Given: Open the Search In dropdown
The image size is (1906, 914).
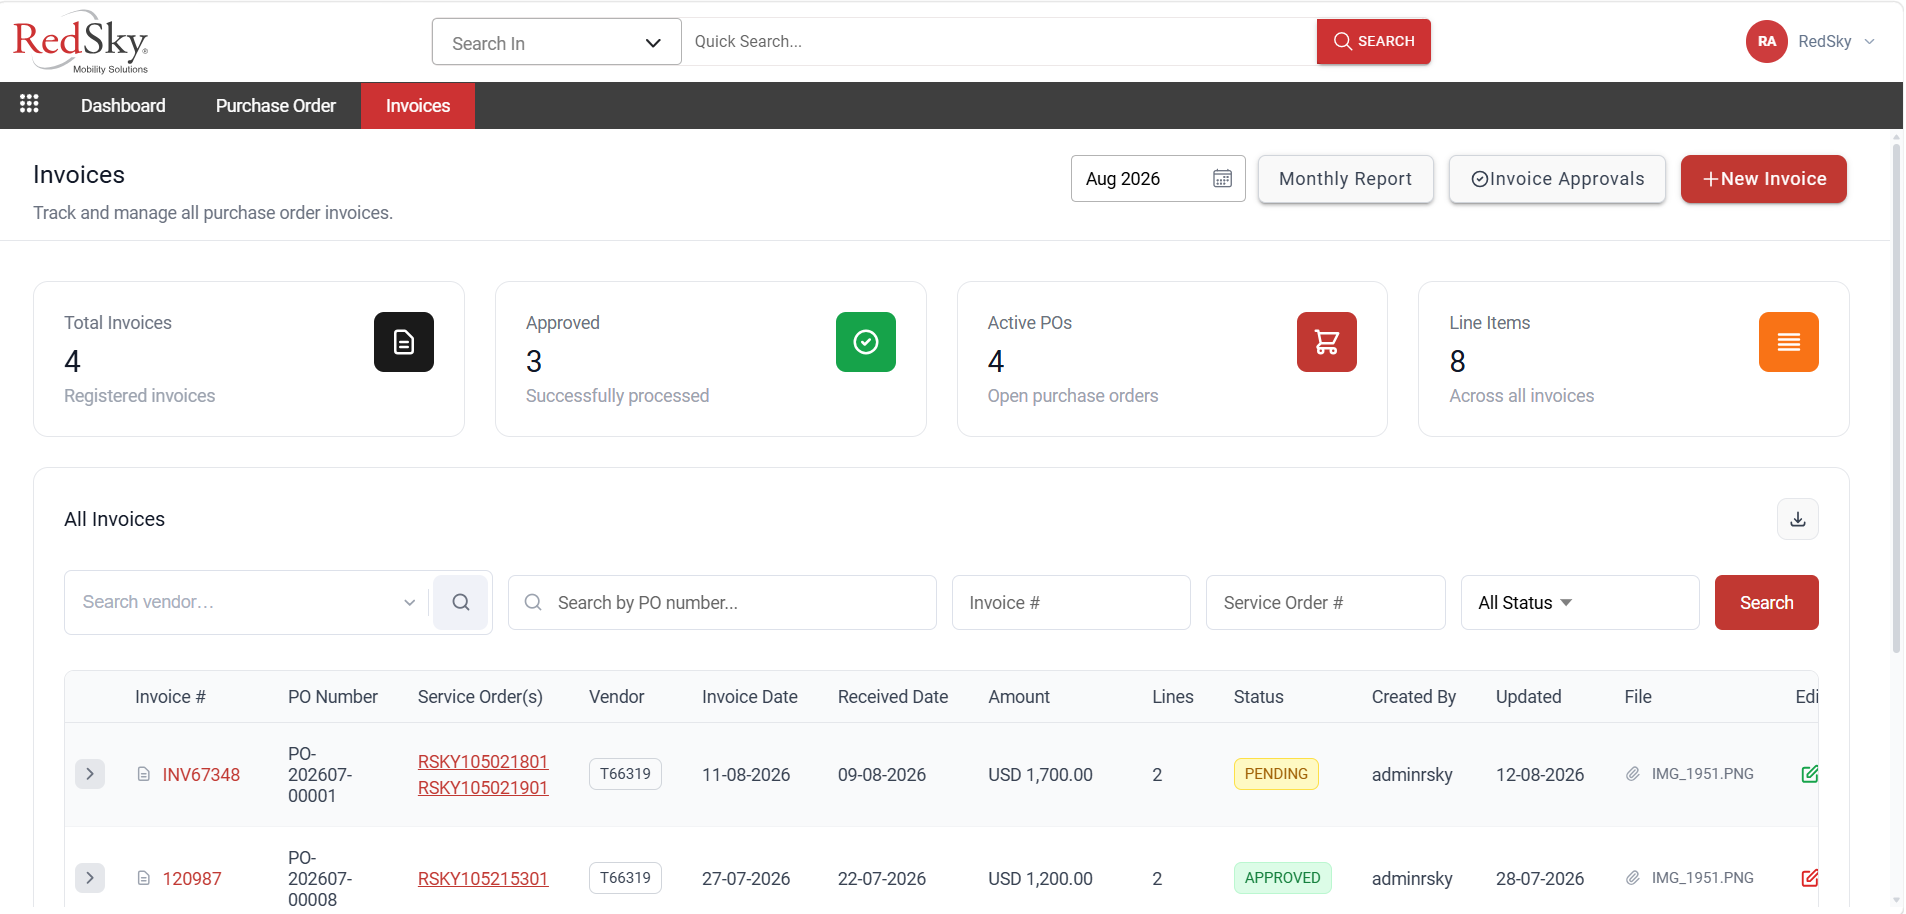Looking at the screenshot, I should [x=557, y=42].
